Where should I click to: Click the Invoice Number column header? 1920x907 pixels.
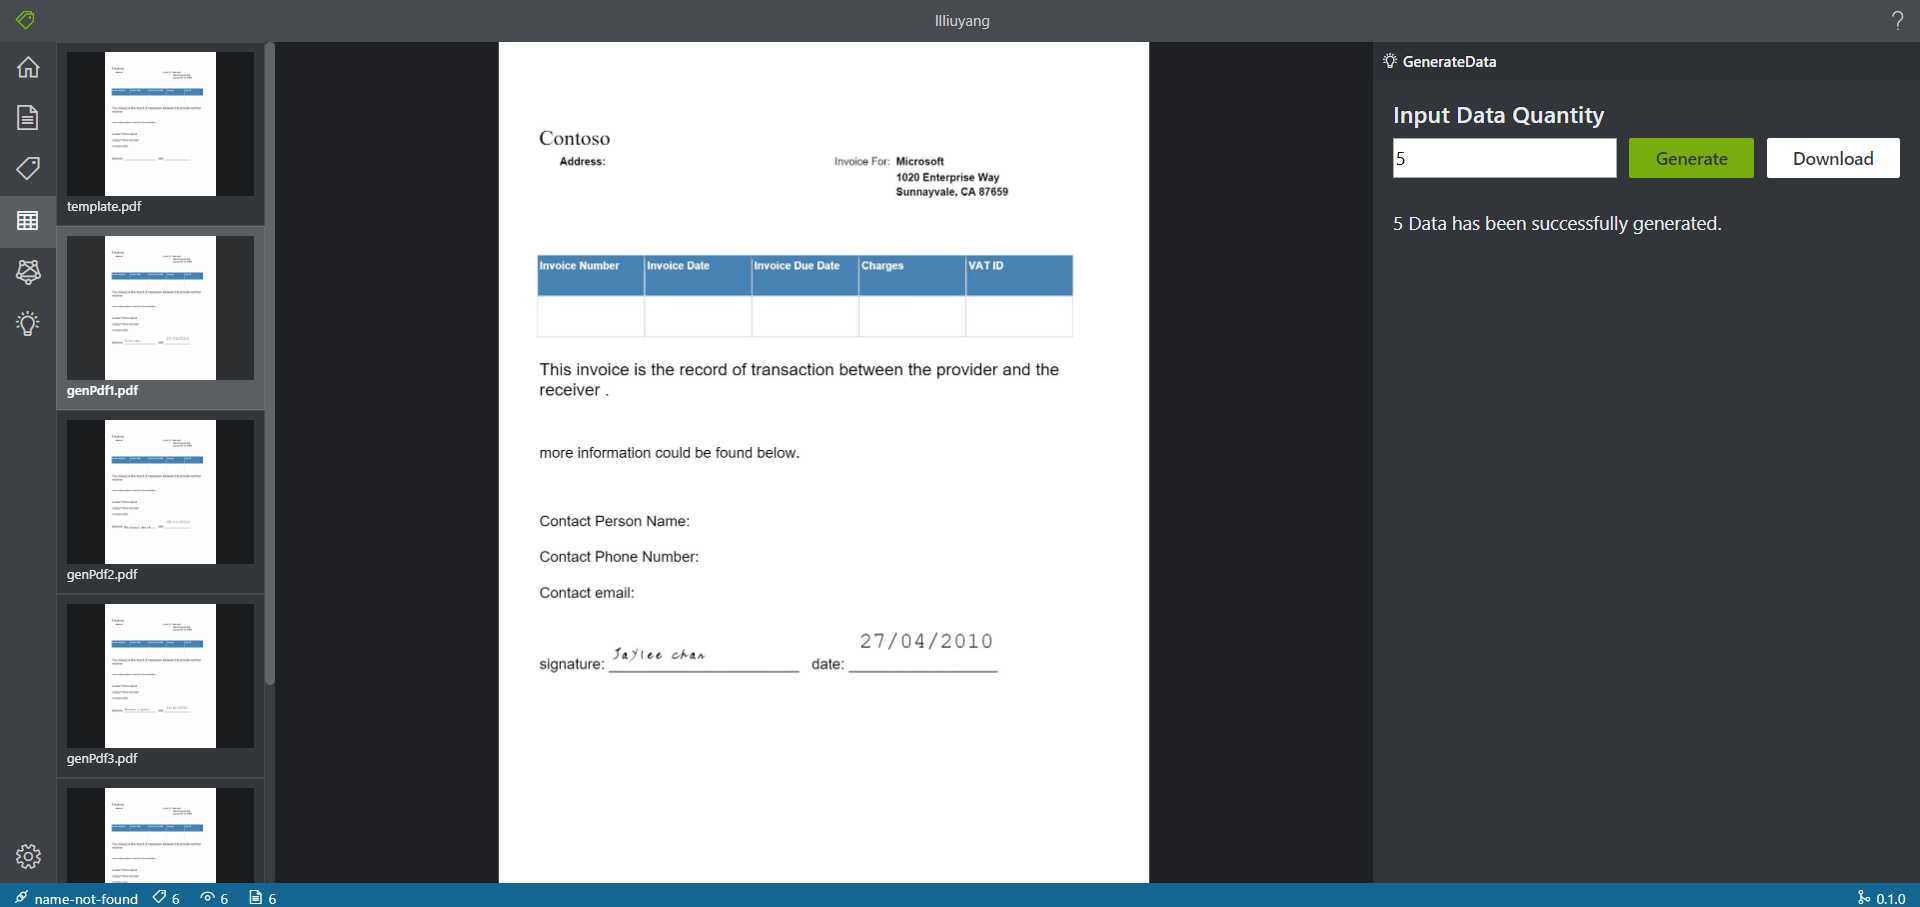click(590, 275)
